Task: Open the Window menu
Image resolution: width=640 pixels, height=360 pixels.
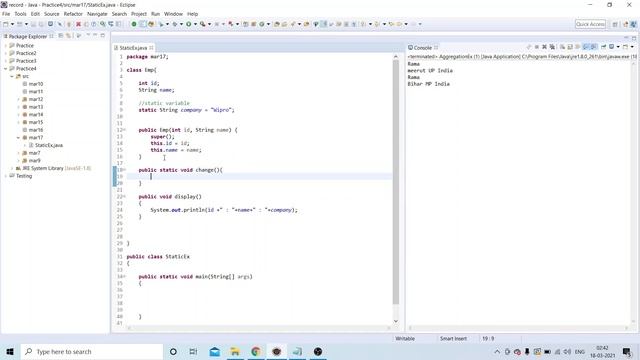Action: point(173,14)
